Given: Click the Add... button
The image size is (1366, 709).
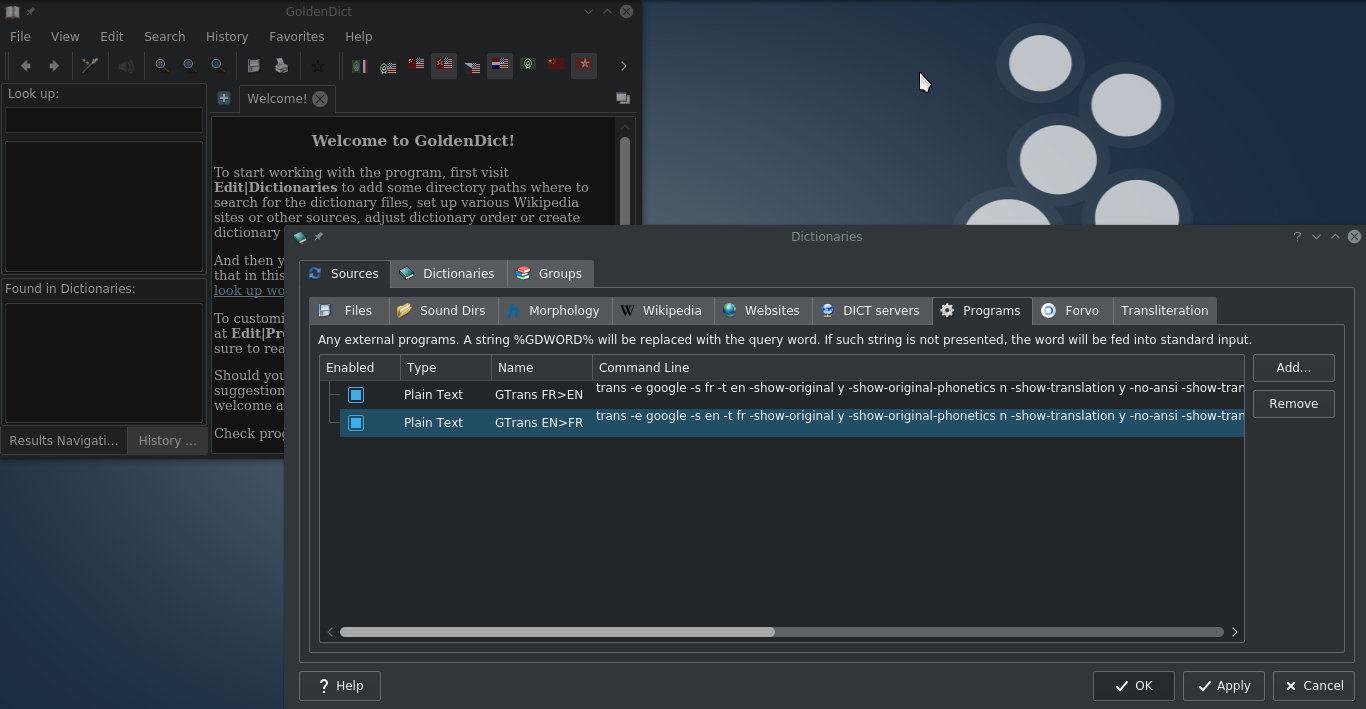Looking at the screenshot, I should point(1293,368).
